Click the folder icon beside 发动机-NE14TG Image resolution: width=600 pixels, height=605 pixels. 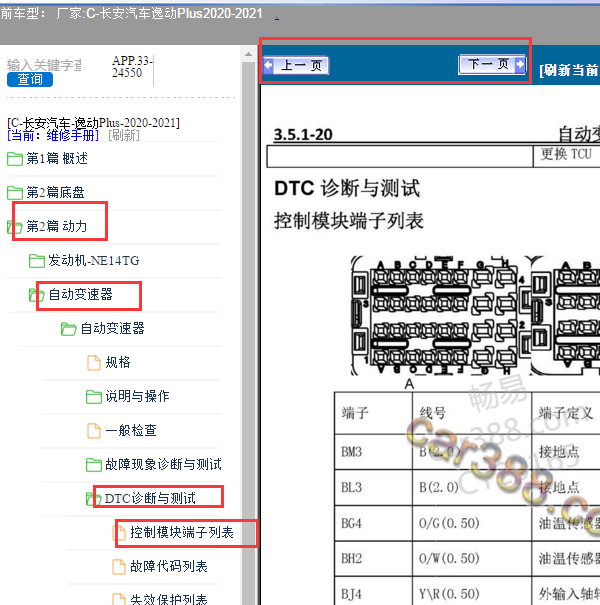click(37, 261)
